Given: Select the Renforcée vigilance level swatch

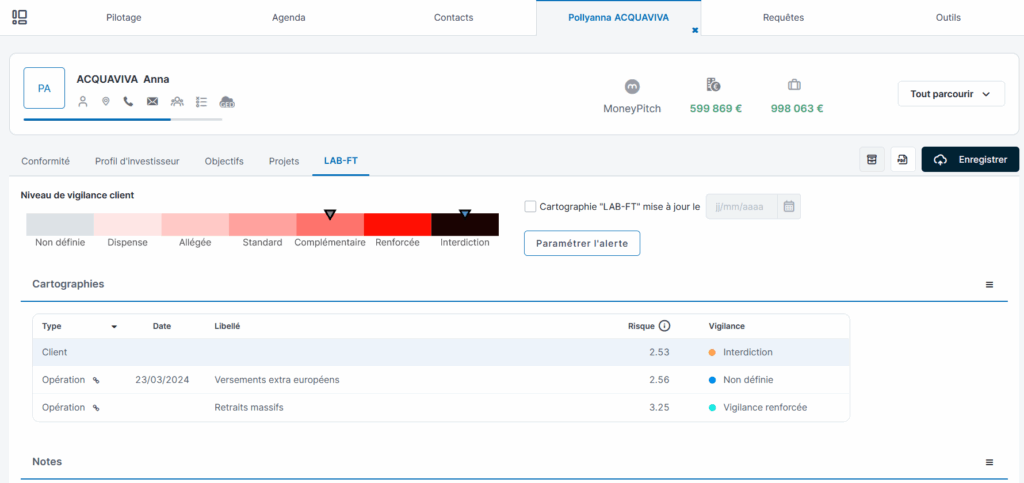Looking at the screenshot, I should 397,225.
